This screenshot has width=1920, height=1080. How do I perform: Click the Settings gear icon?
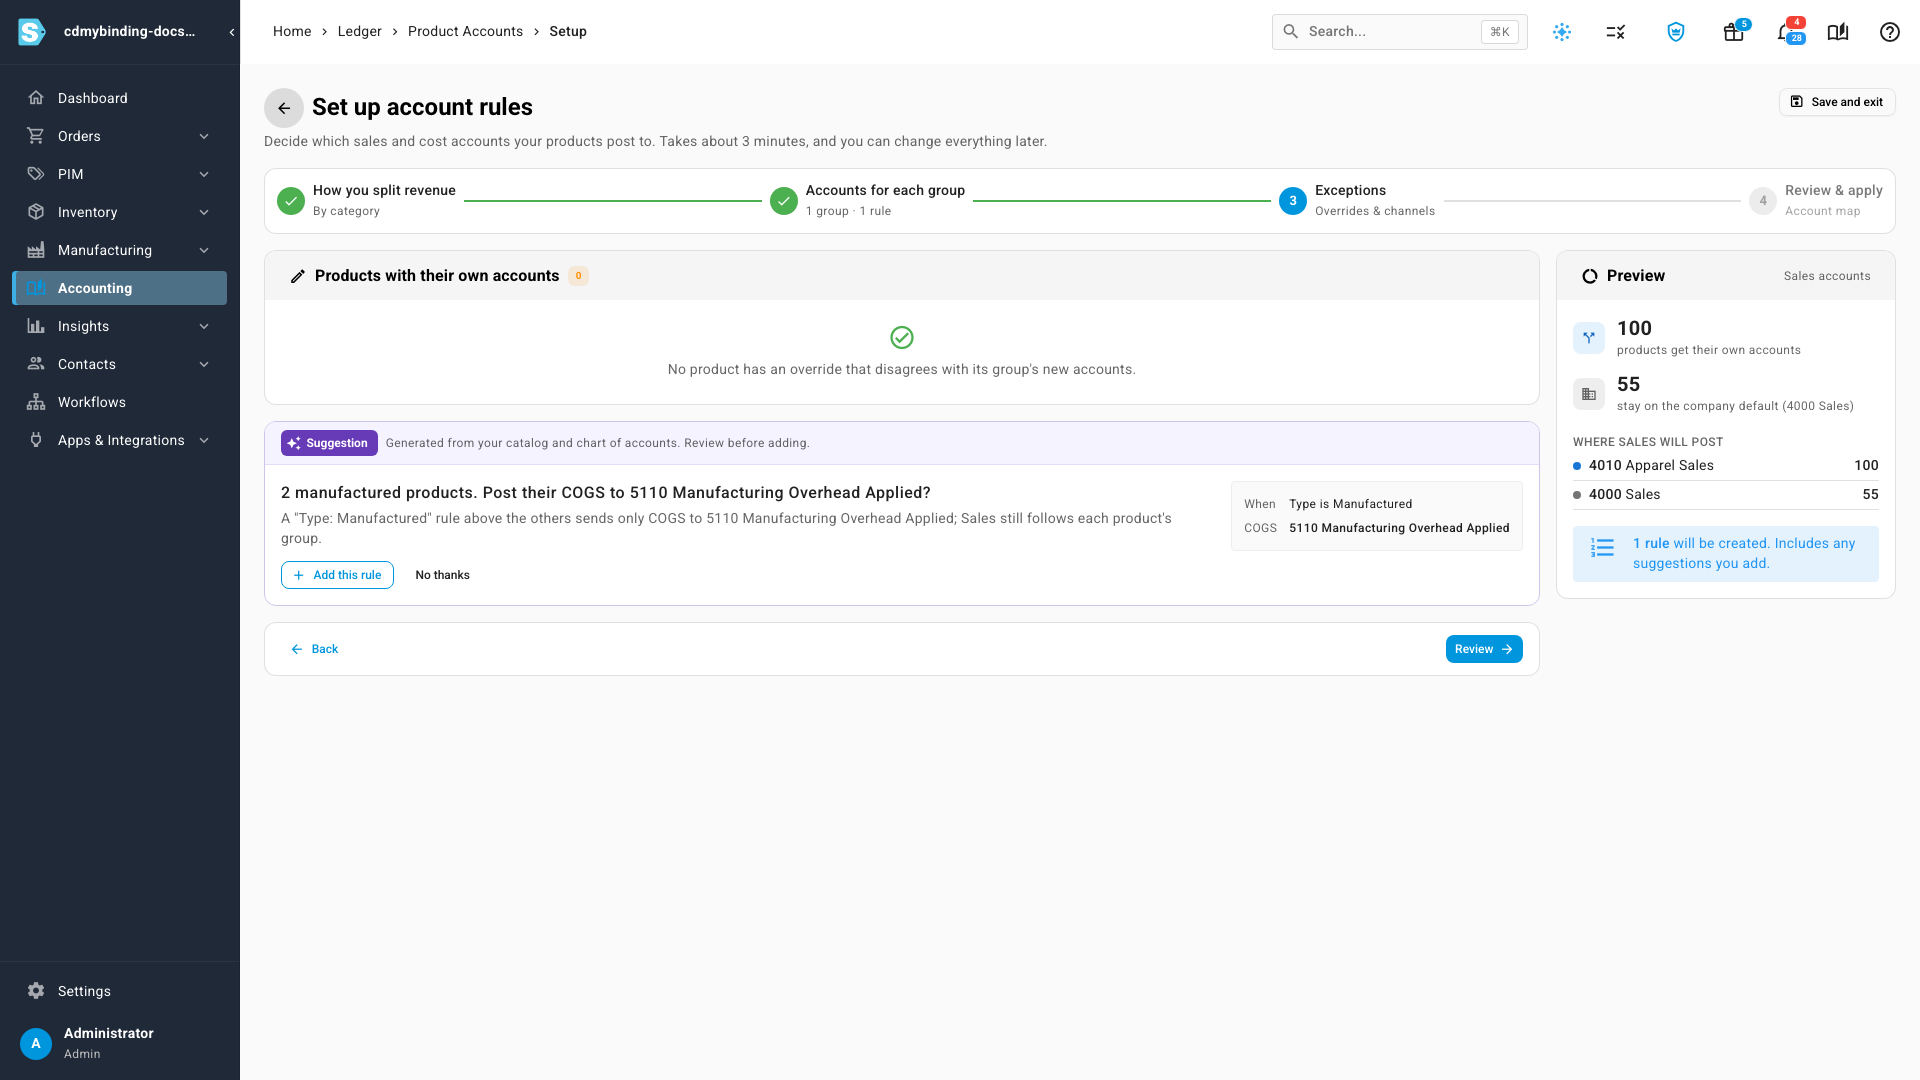[36, 991]
